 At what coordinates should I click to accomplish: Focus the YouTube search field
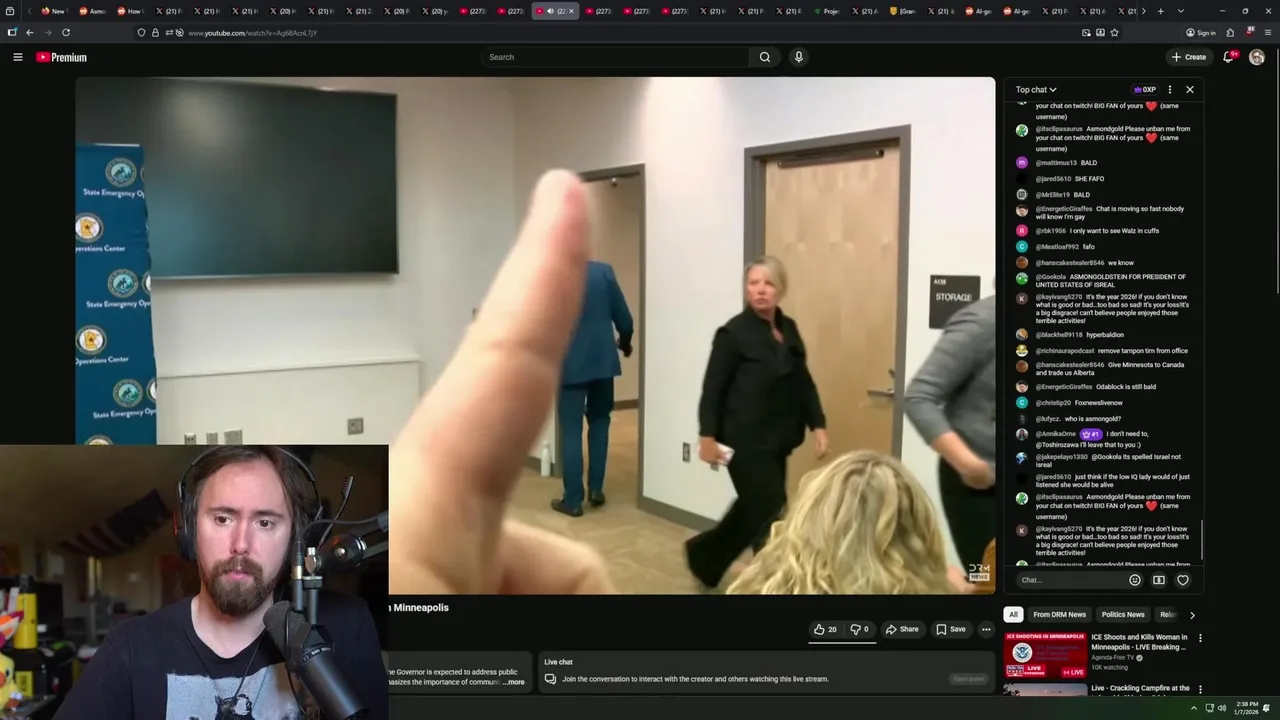(615, 57)
